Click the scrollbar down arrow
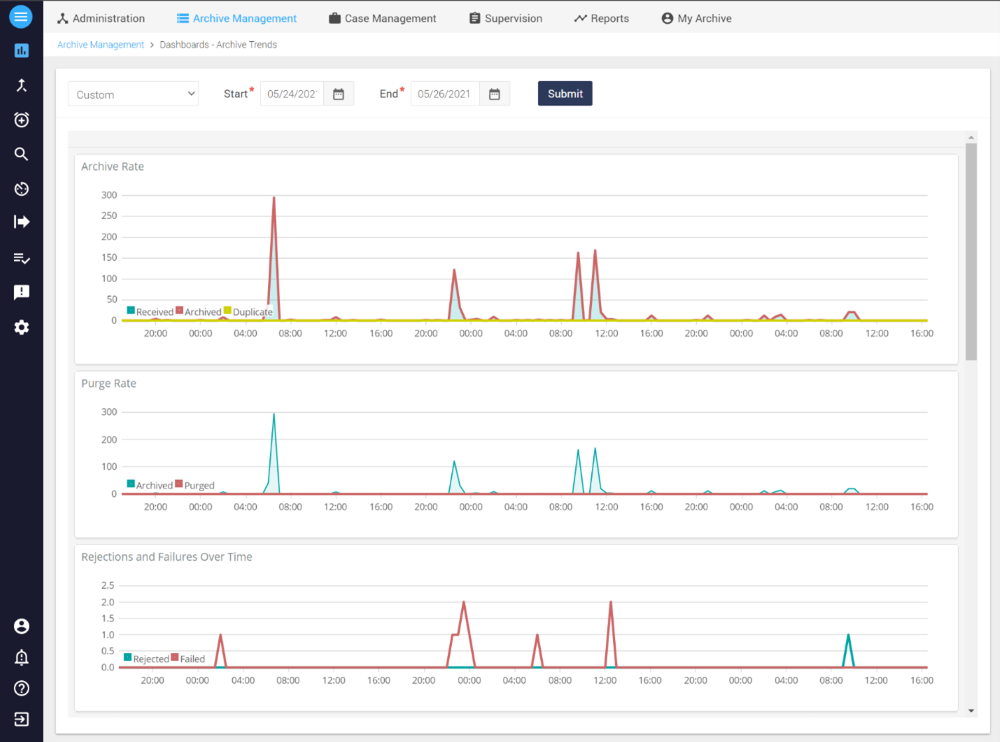The height and width of the screenshot is (742, 1000). tap(971, 710)
